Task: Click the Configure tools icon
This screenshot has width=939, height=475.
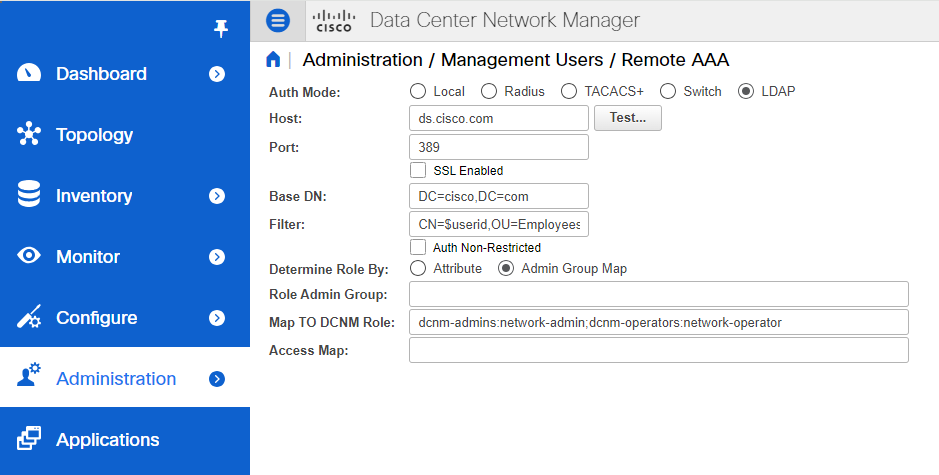Action: (x=29, y=318)
